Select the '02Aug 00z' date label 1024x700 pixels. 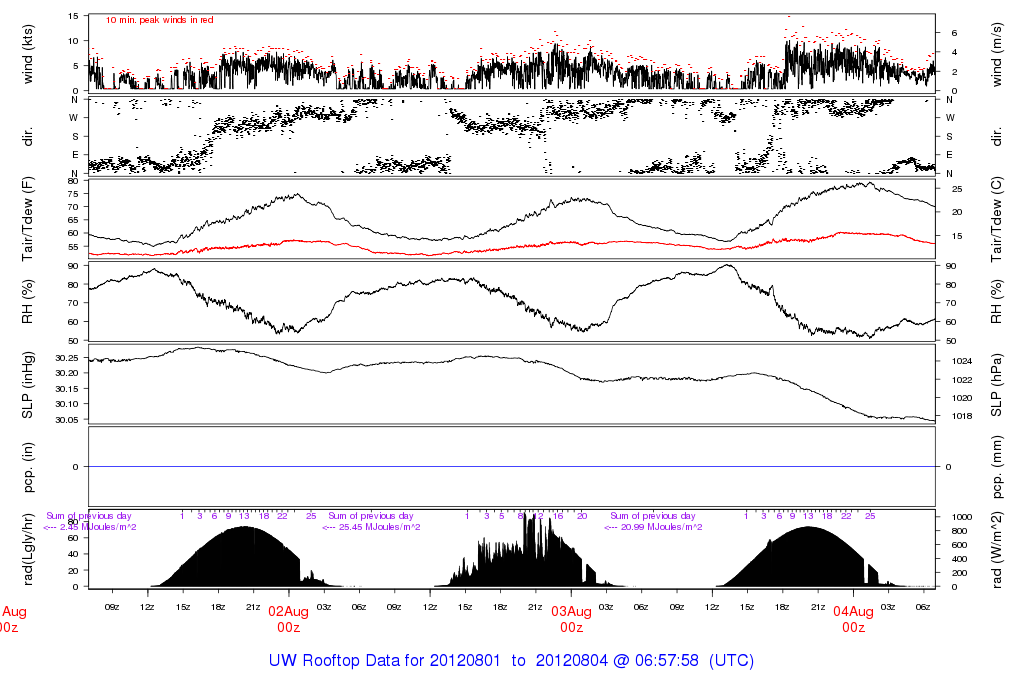(x=289, y=619)
